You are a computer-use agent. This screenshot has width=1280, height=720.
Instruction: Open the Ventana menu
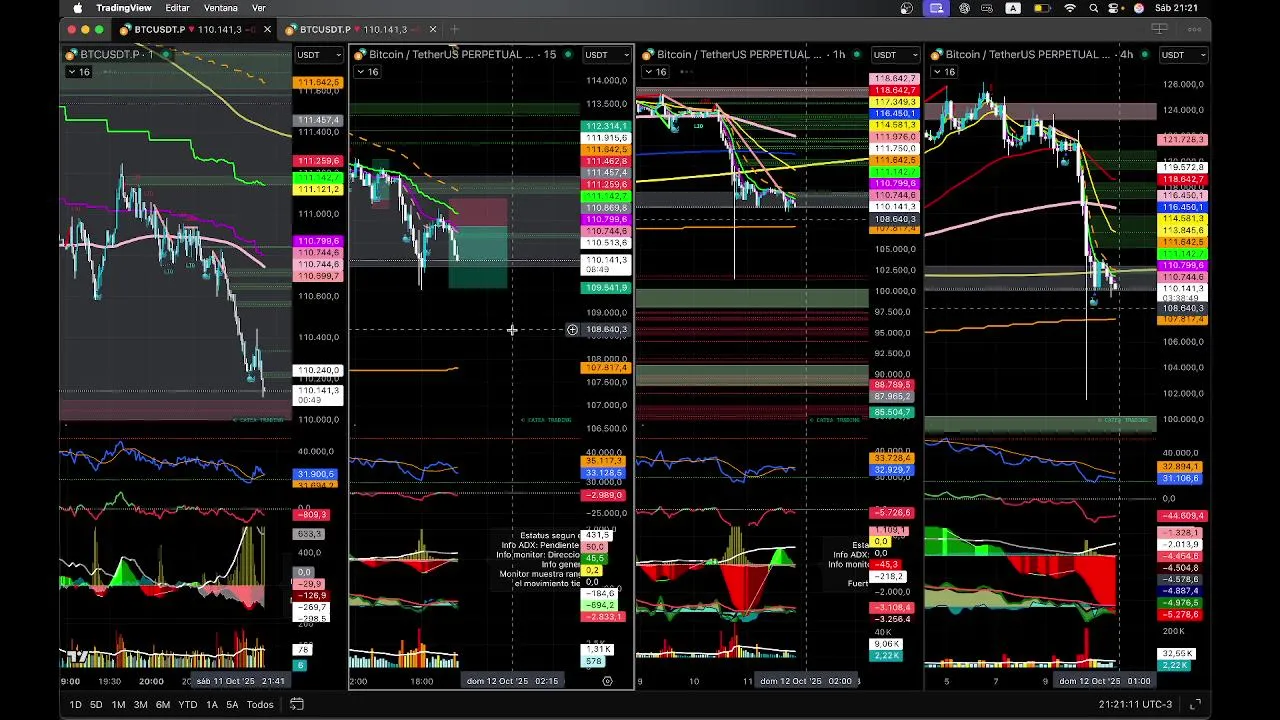click(x=221, y=8)
